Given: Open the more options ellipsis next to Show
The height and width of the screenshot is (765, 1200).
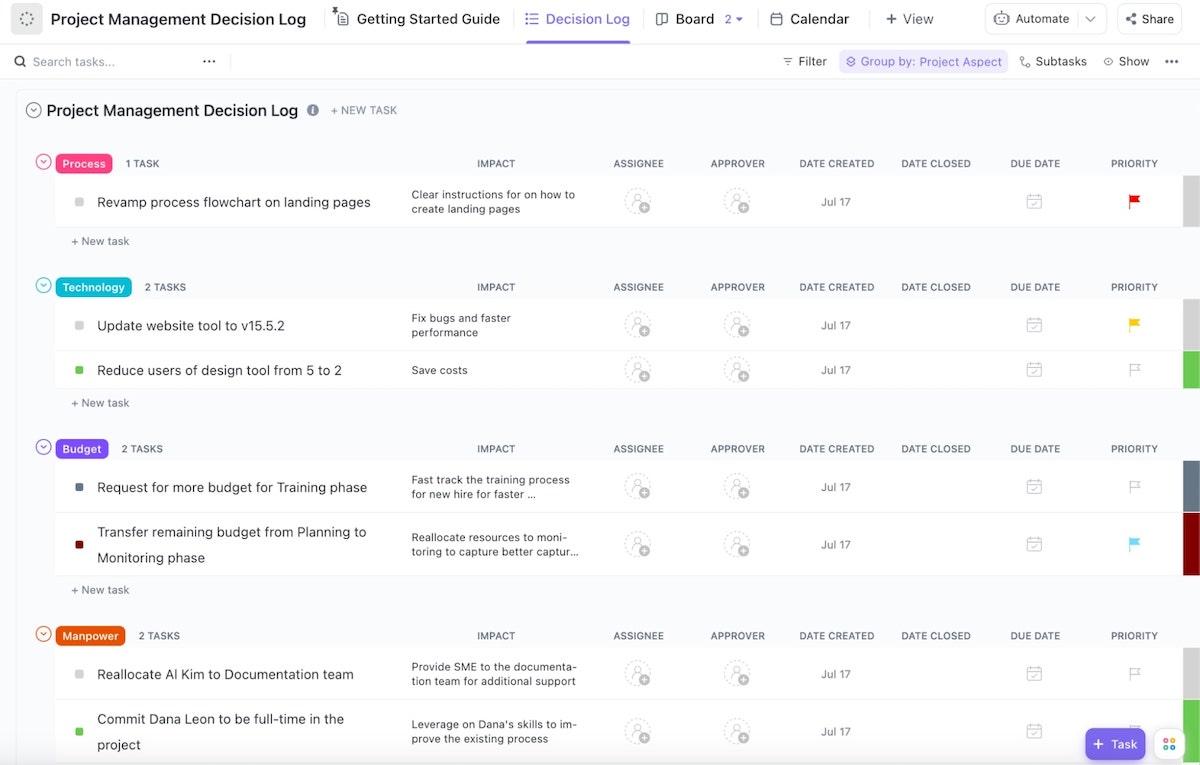Looking at the screenshot, I should pyautogui.click(x=1171, y=61).
